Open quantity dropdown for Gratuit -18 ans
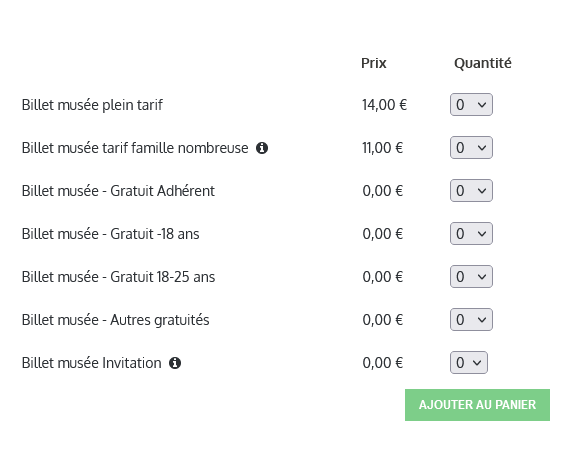564x455 pixels. (471, 234)
